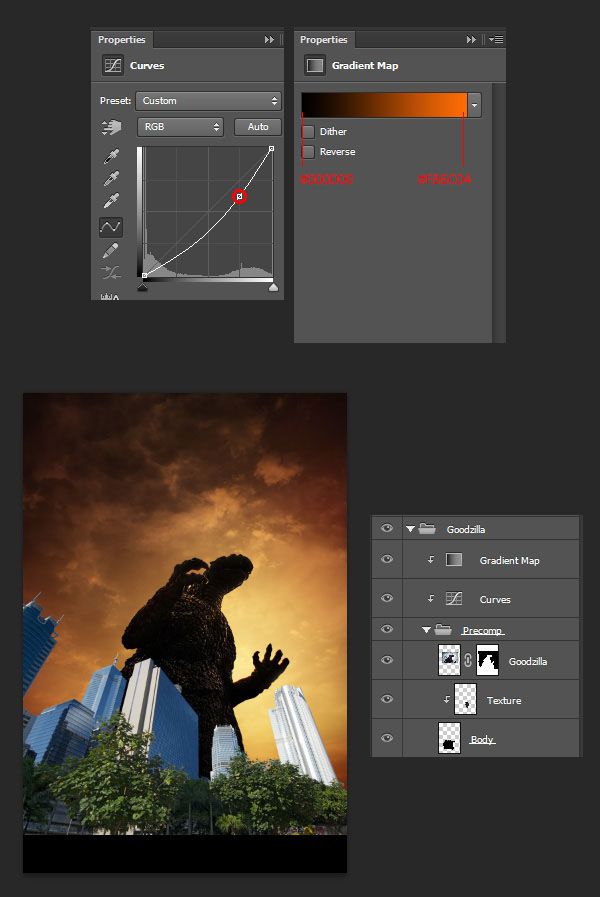Select the bottom-left curve endpoint
600x897 pixels.
click(x=144, y=276)
